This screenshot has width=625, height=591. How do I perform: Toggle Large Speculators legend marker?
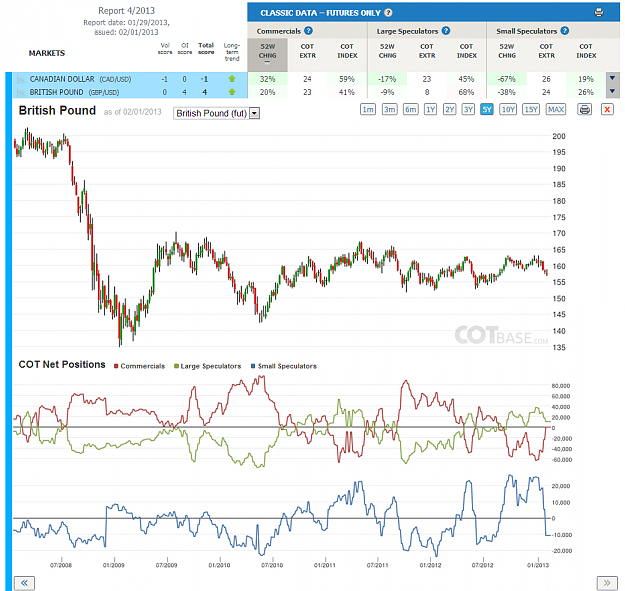(x=176, y=366)
